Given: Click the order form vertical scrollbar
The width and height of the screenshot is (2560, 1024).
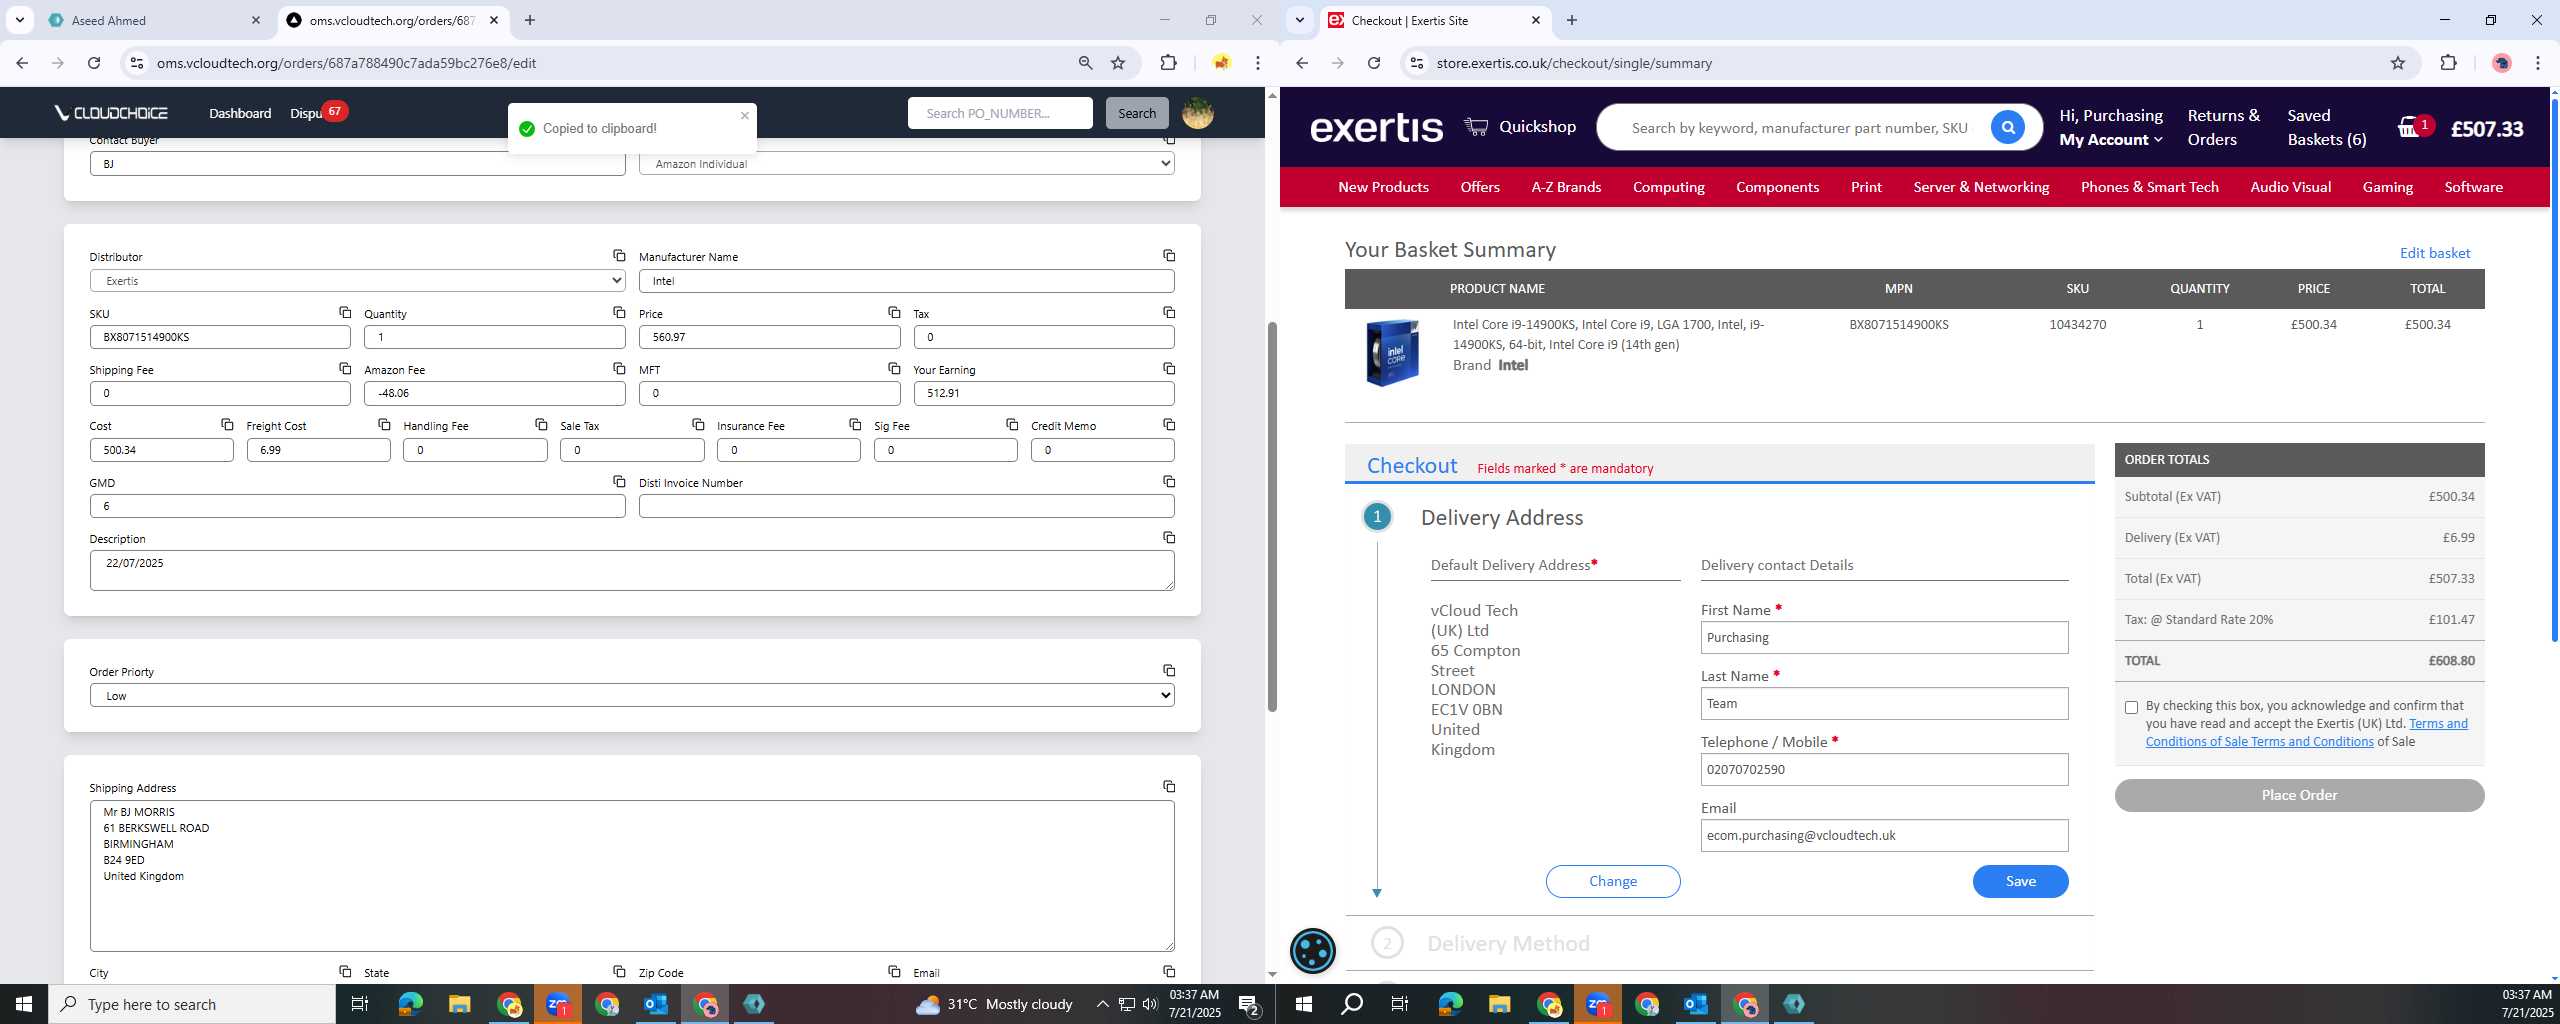Looking at the screenshot, I should tap(1272, 515).
